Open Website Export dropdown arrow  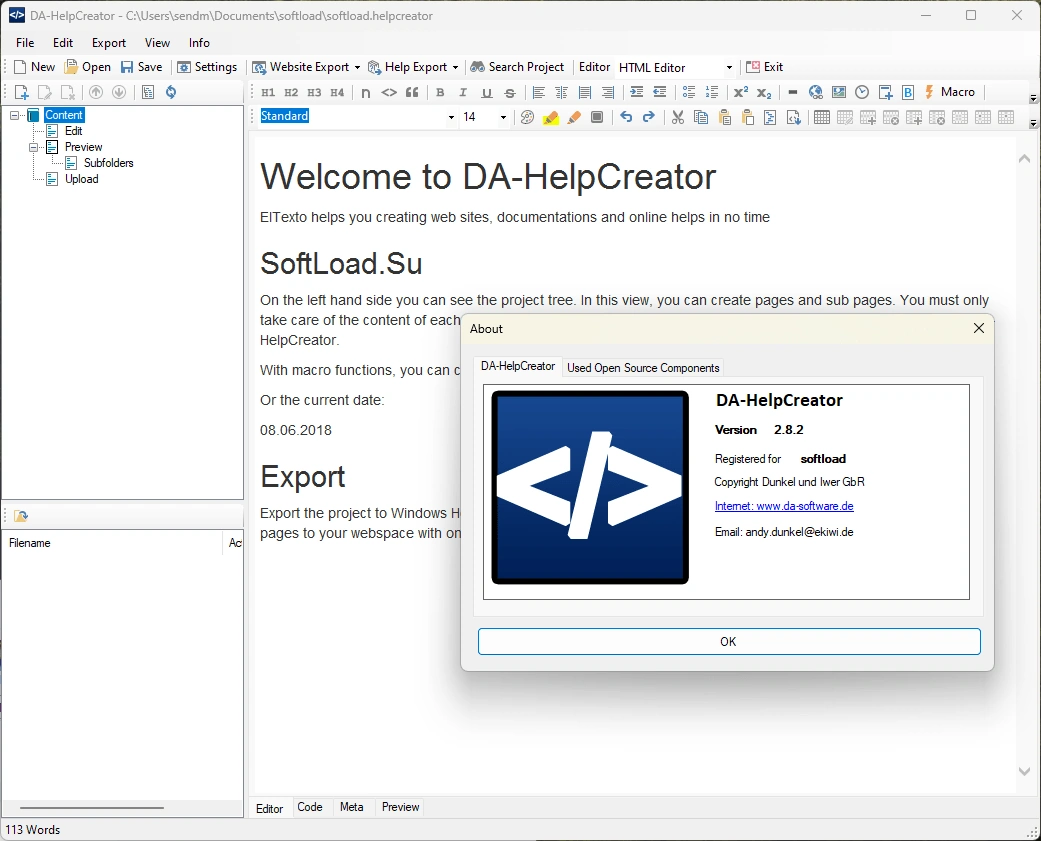coord(357,67)
